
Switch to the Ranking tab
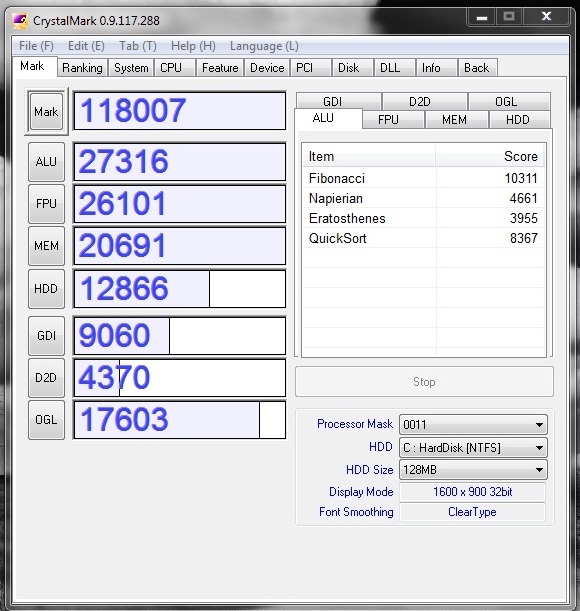tap(82, 68)
